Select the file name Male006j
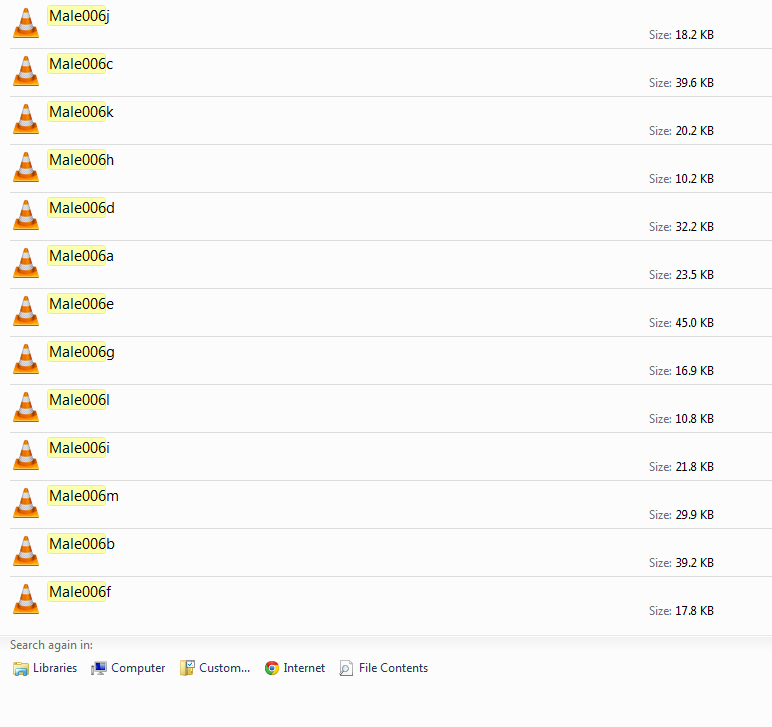The image size is (772, 727). click(x=79, y=16)
